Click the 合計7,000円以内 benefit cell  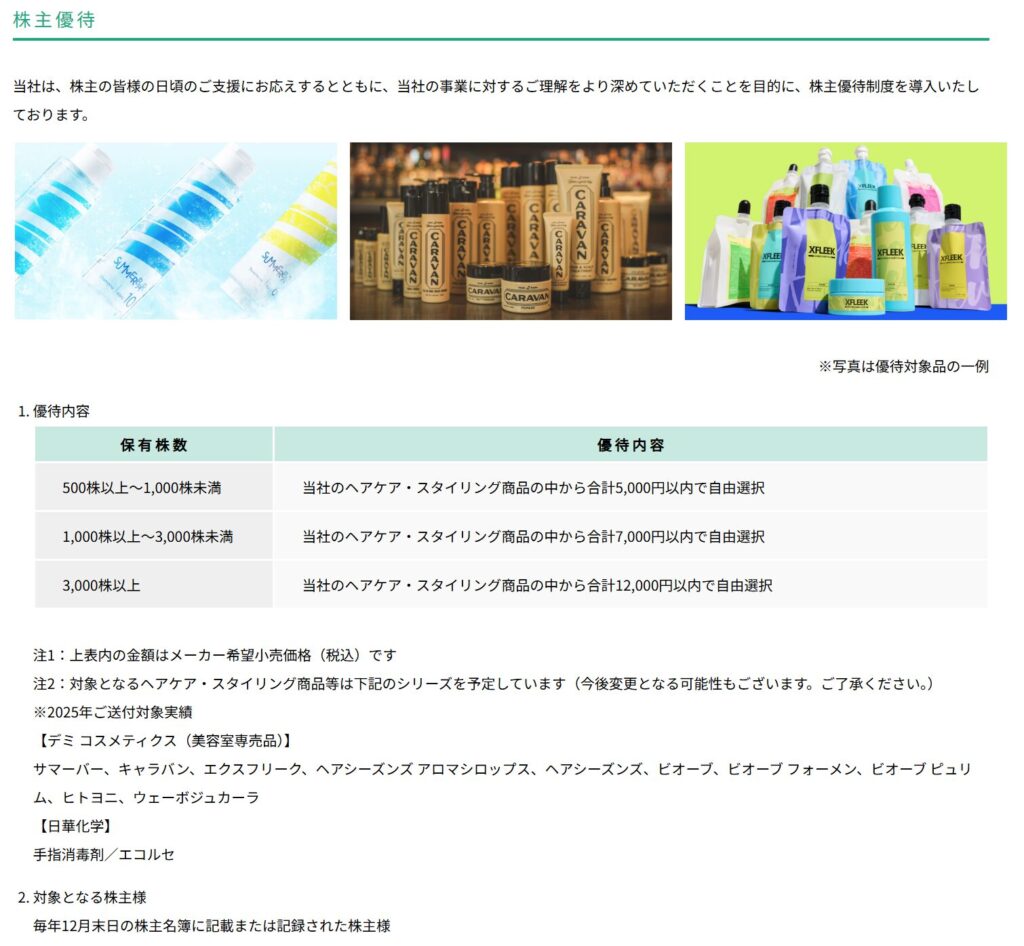[631, 537]
